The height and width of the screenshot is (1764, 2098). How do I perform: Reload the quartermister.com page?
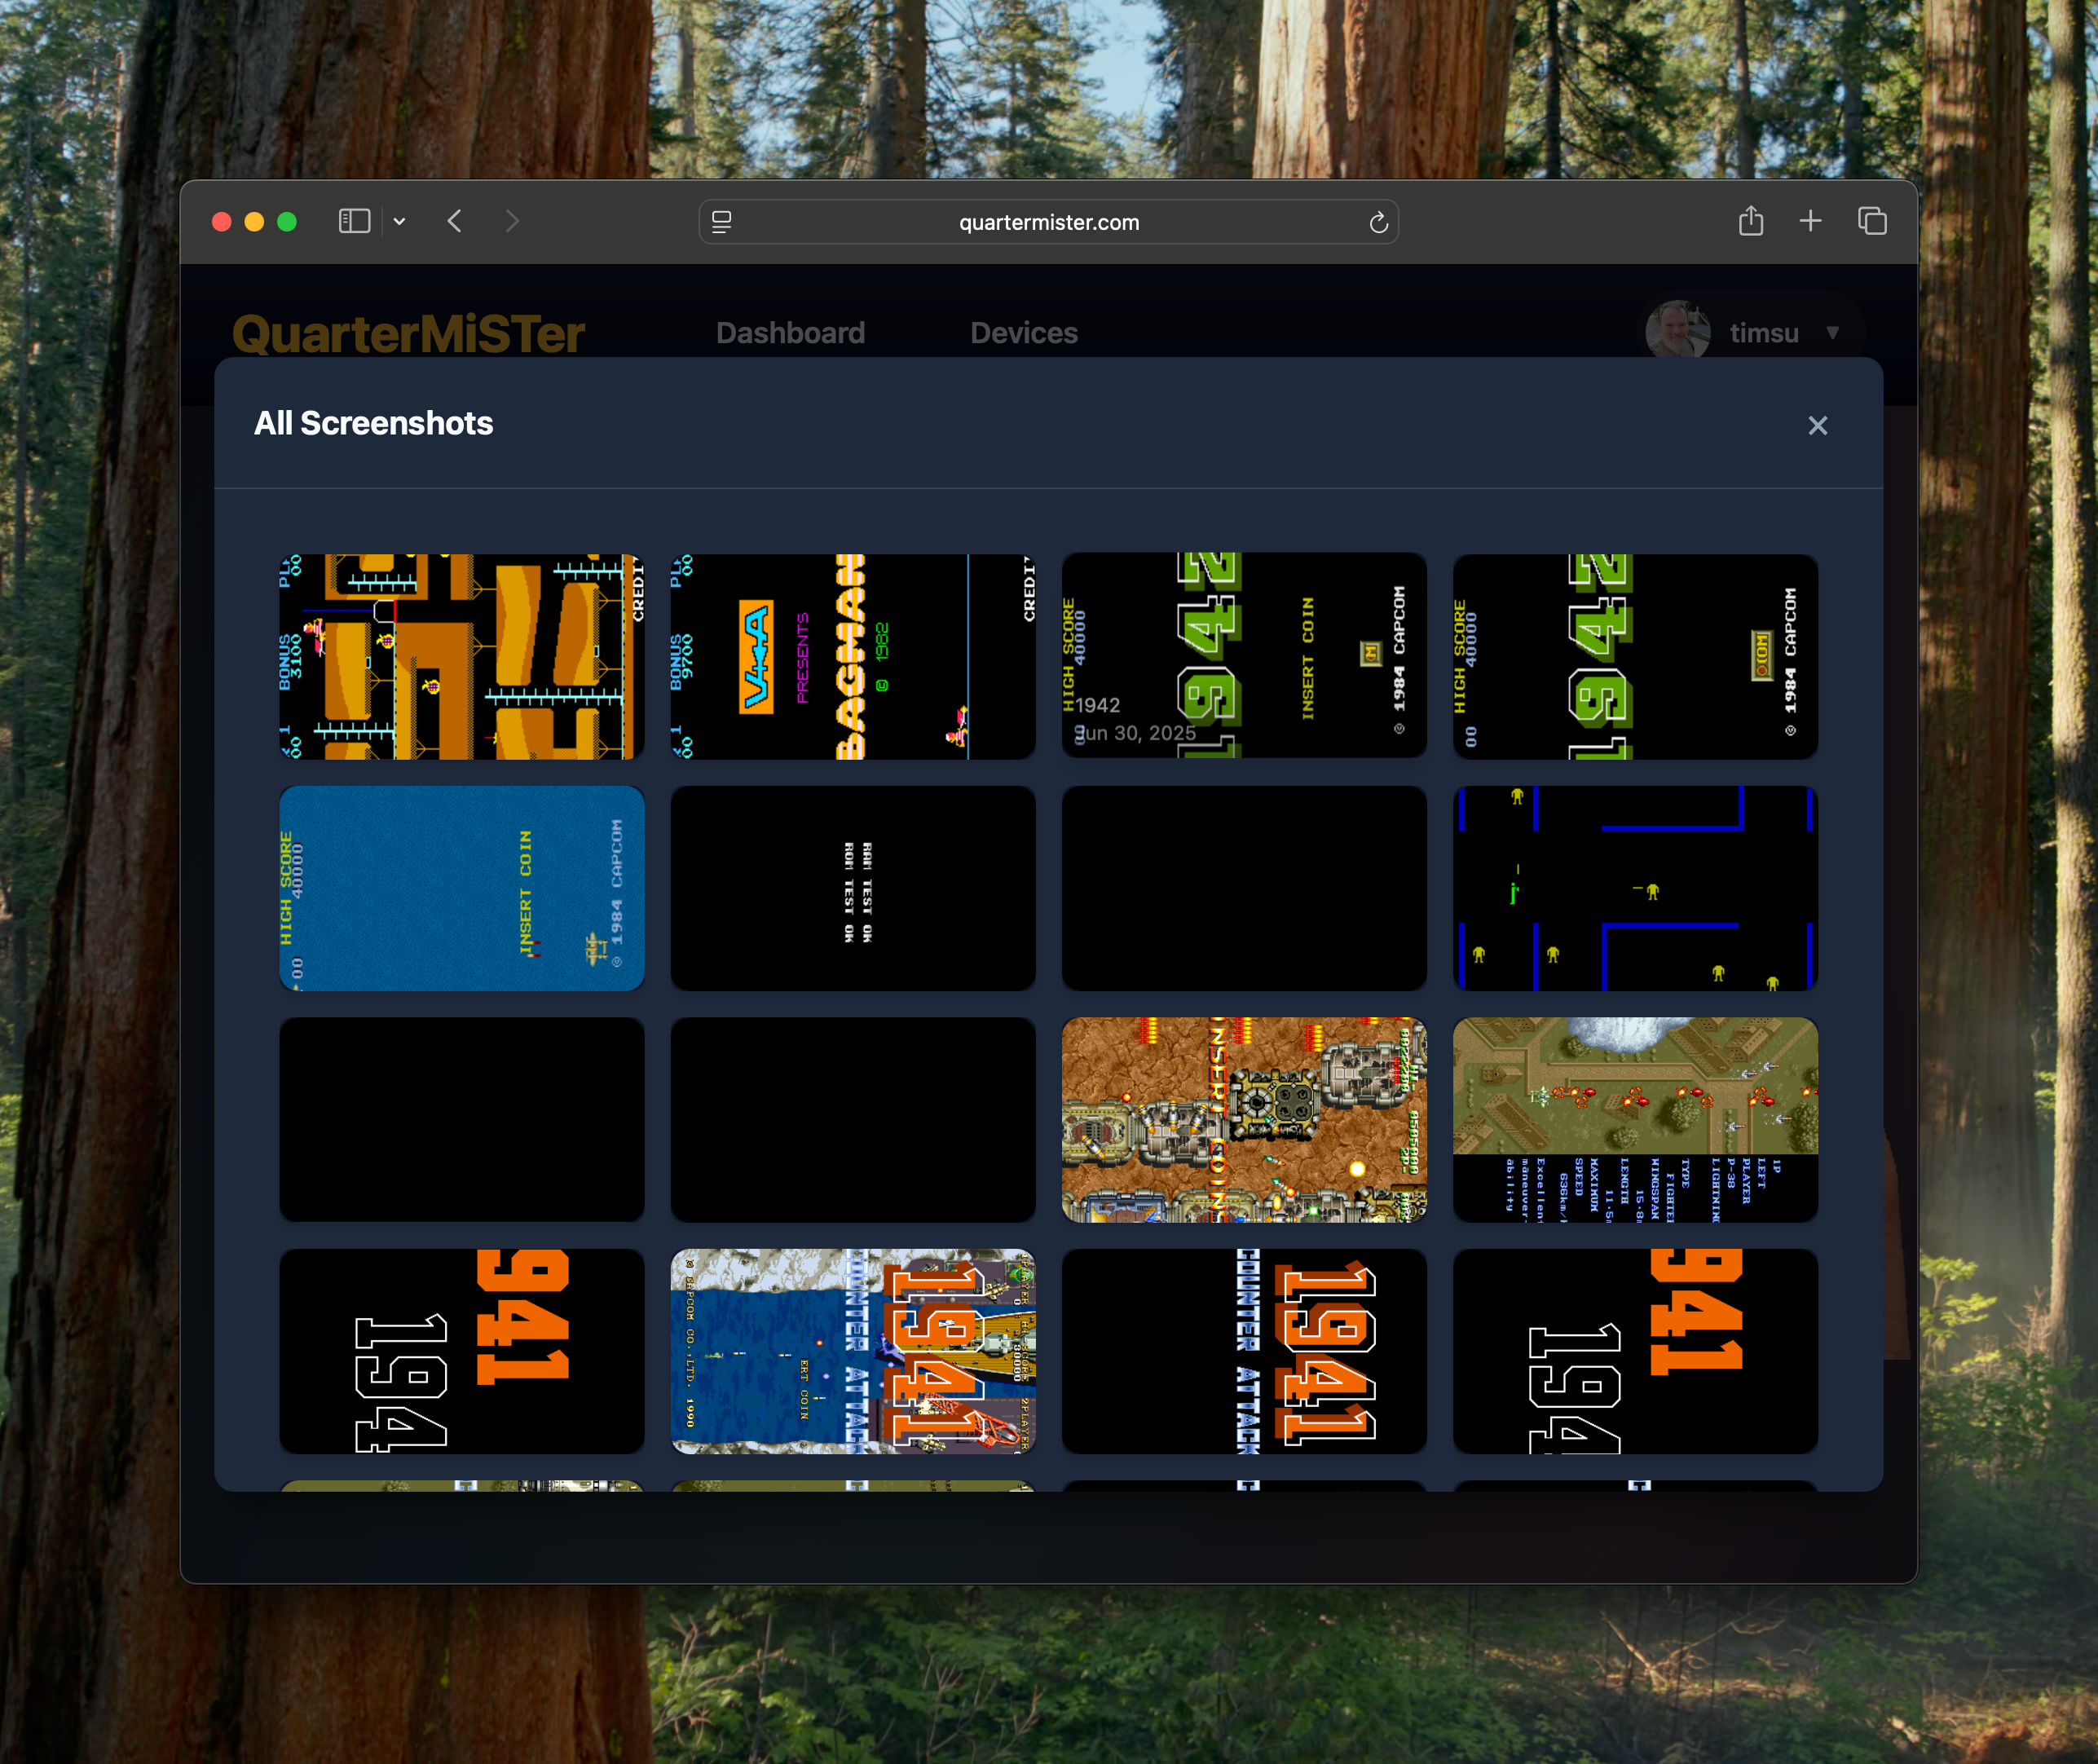click(x=1378, y=222)
